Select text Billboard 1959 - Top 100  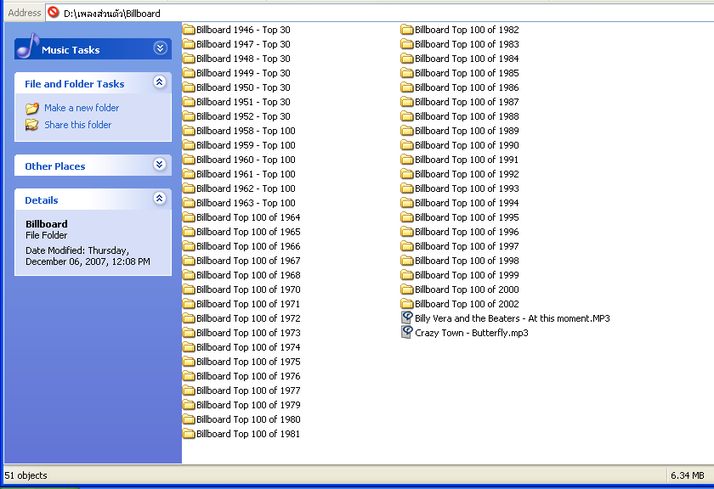(x=246, y=145)
